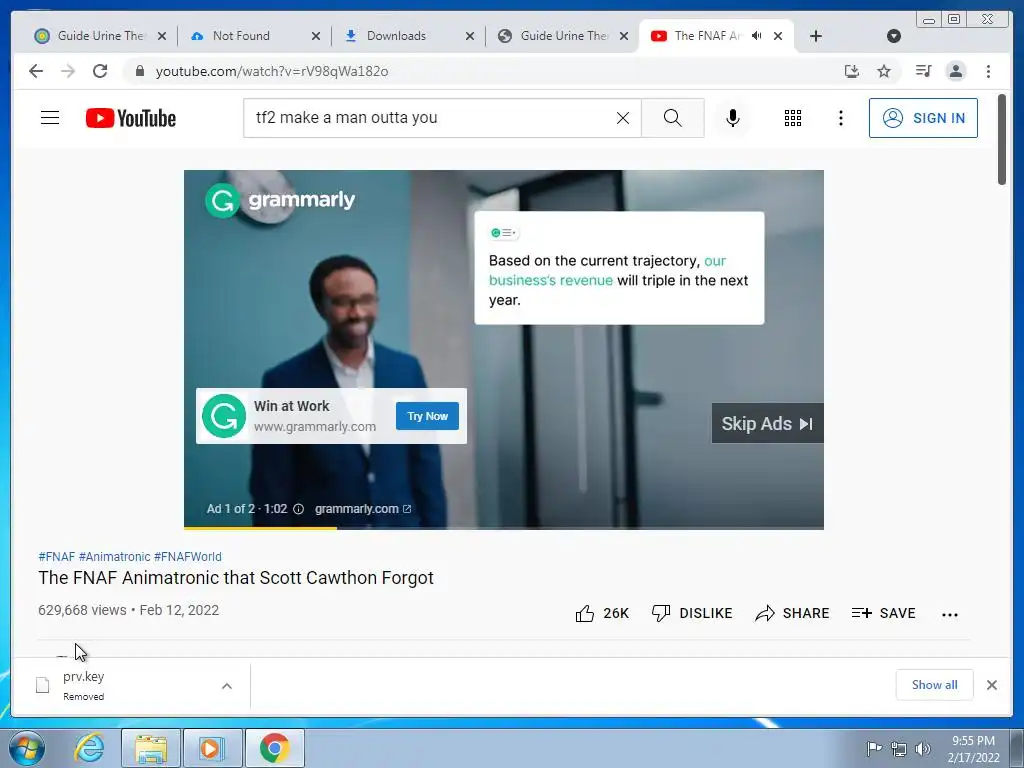Skip the Grammarly ads

tap(767, 423)
